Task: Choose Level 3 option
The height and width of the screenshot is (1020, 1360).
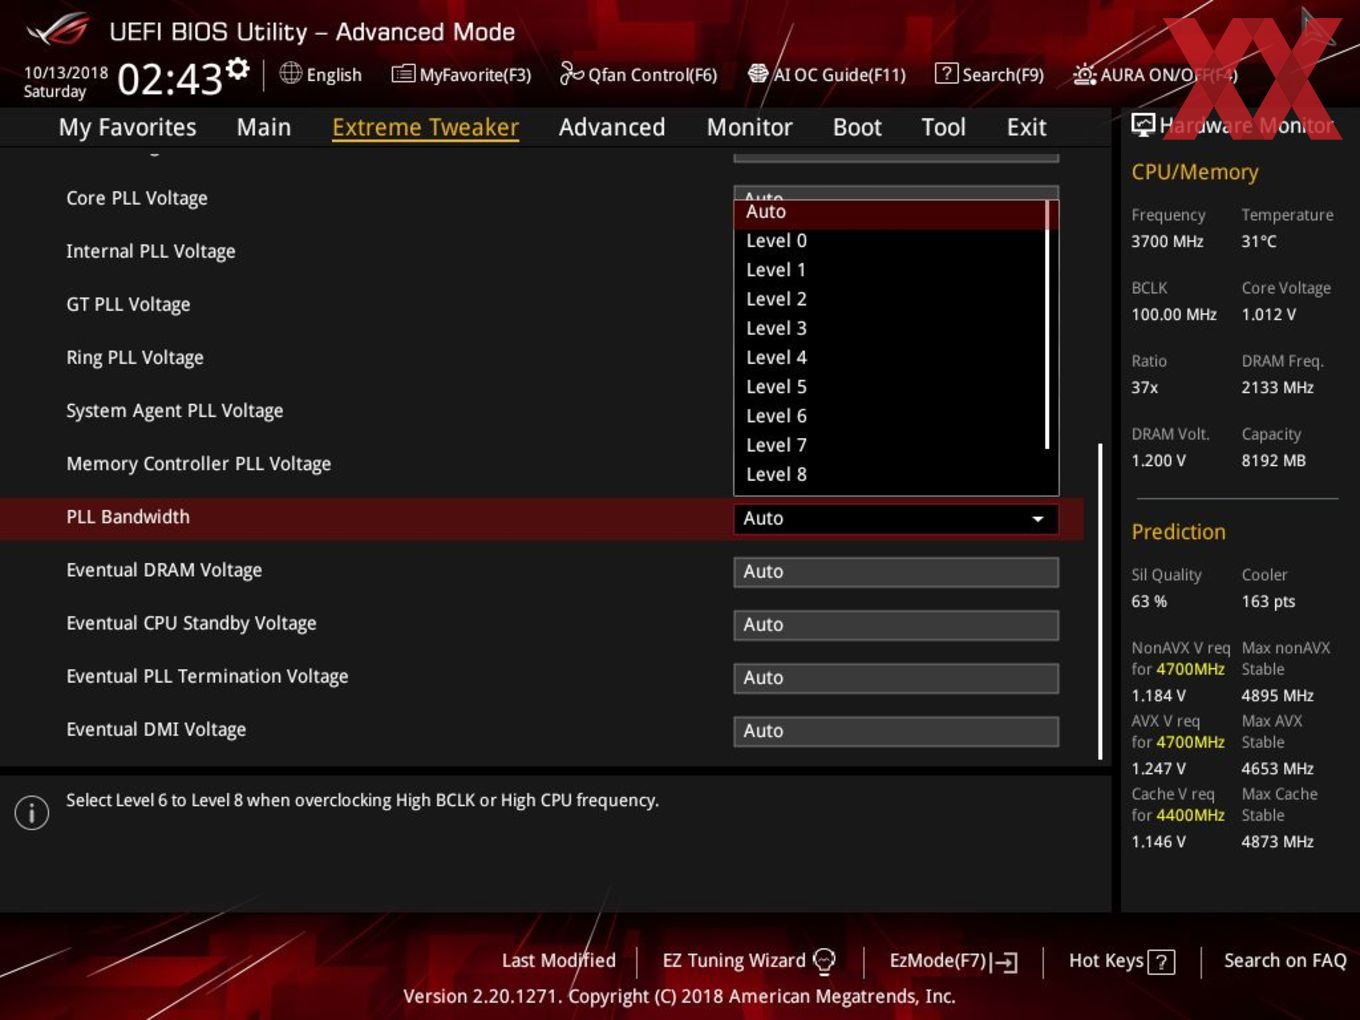Action: pos(890,328)
